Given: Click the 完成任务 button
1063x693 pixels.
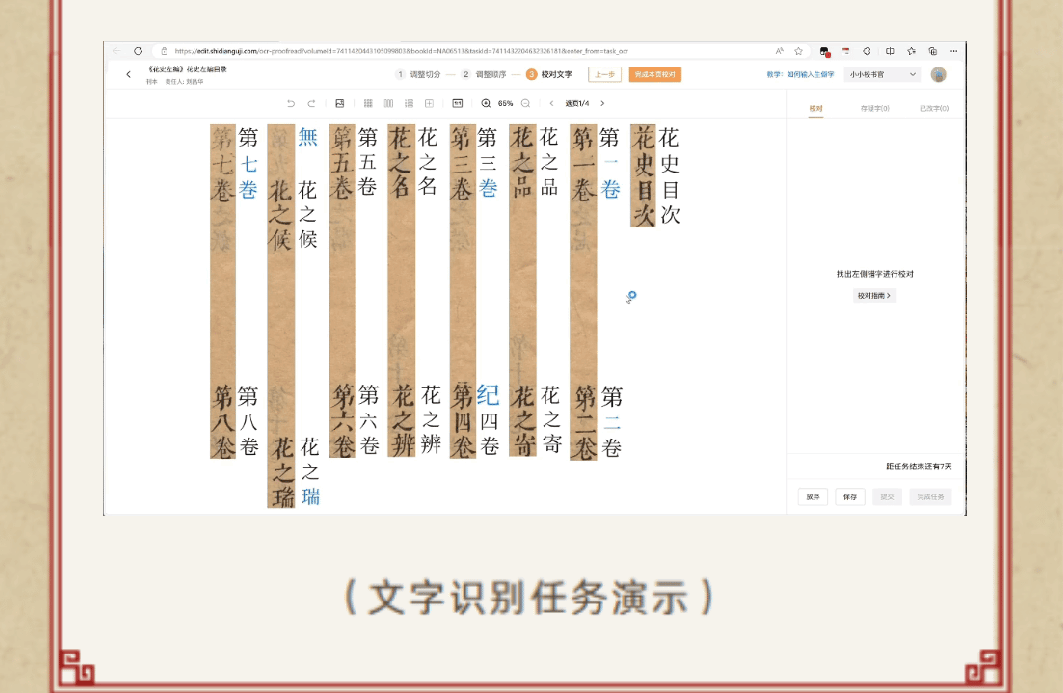Looking at the screenshot, I should 931,497.
